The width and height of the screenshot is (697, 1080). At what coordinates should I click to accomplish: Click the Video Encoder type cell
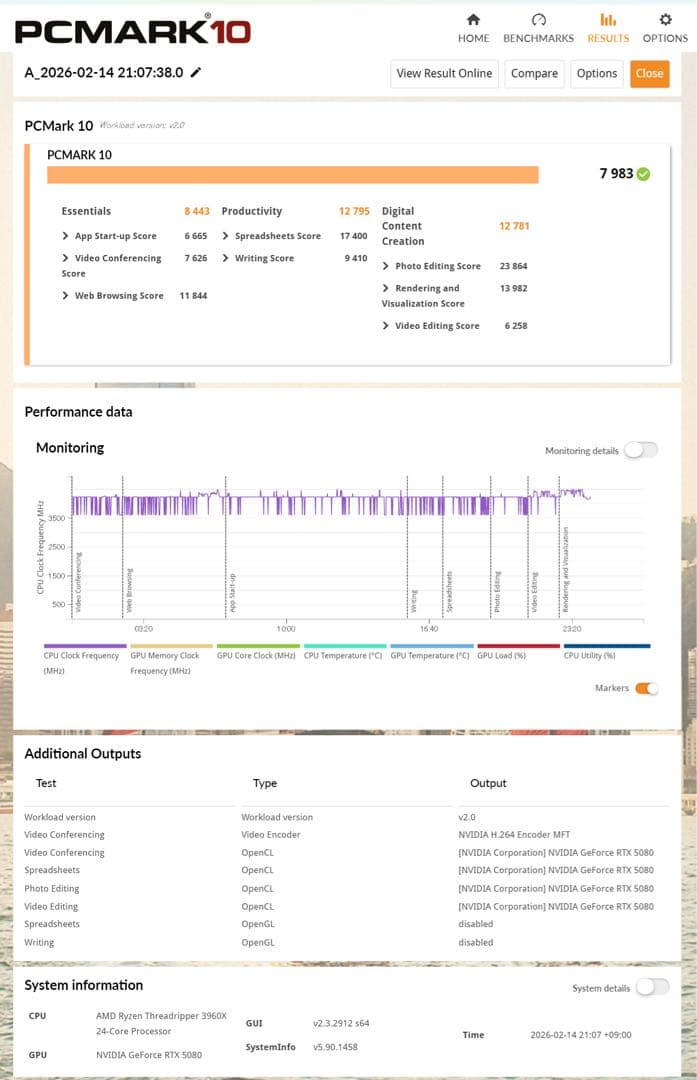271,834
